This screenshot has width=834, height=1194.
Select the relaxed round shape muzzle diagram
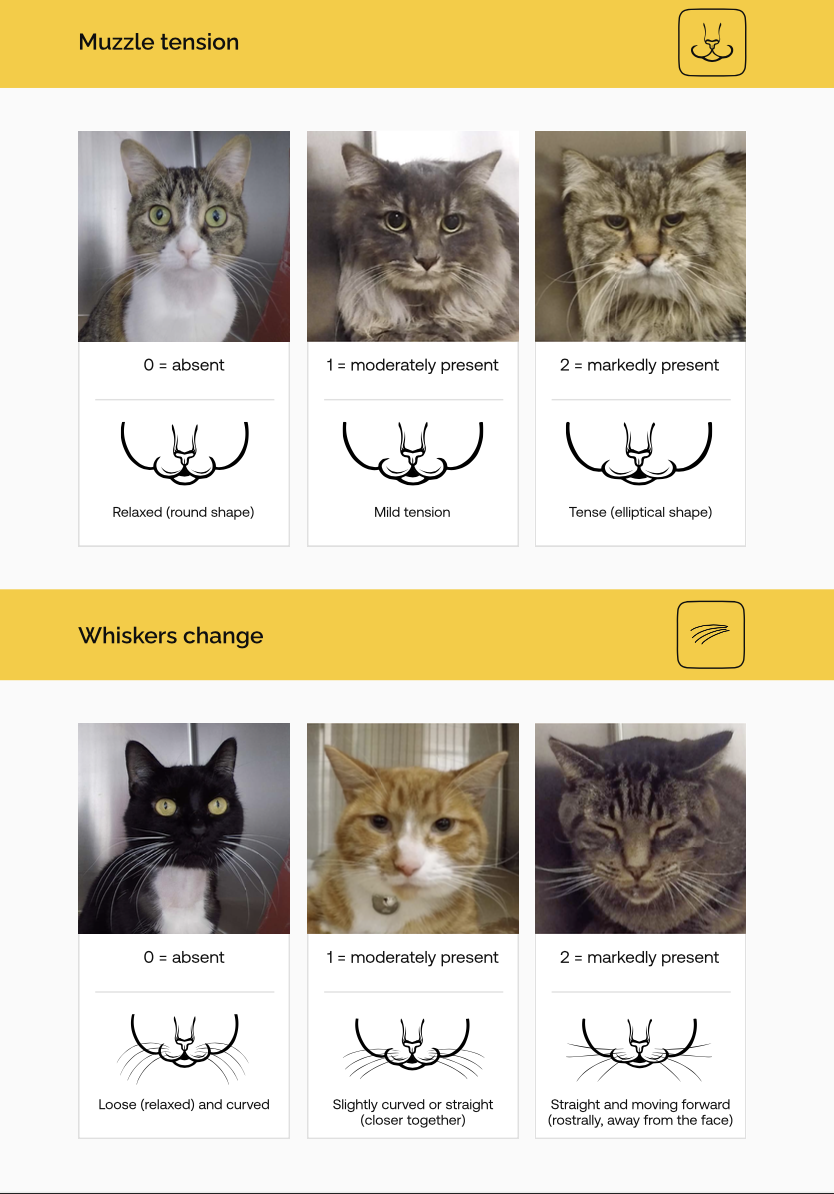[x=184, y=453]
